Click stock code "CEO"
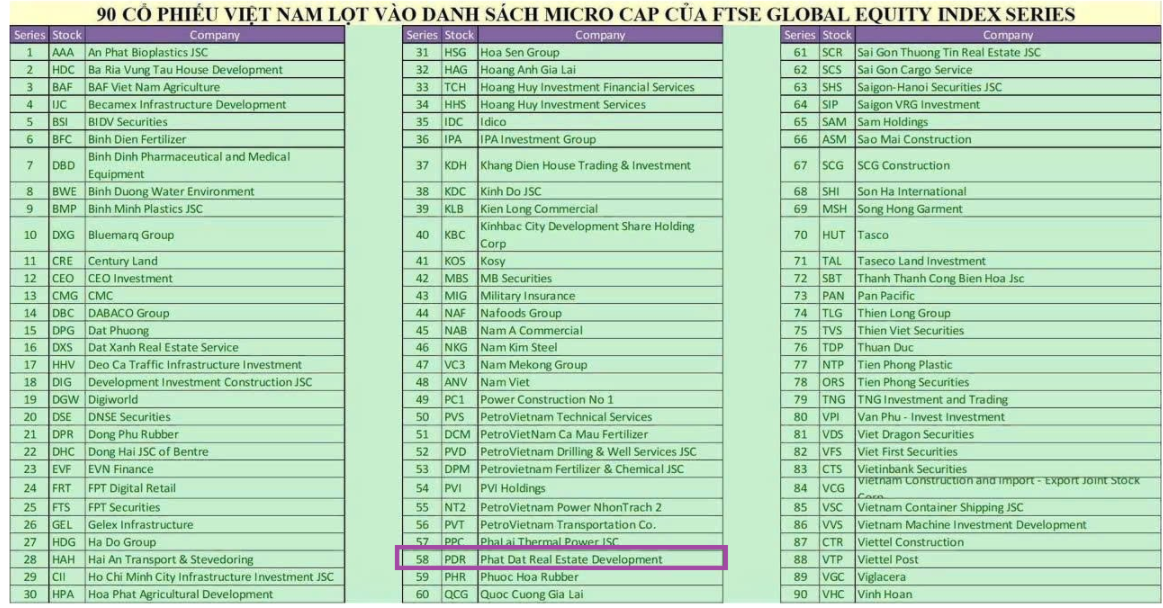 (63, 278)
